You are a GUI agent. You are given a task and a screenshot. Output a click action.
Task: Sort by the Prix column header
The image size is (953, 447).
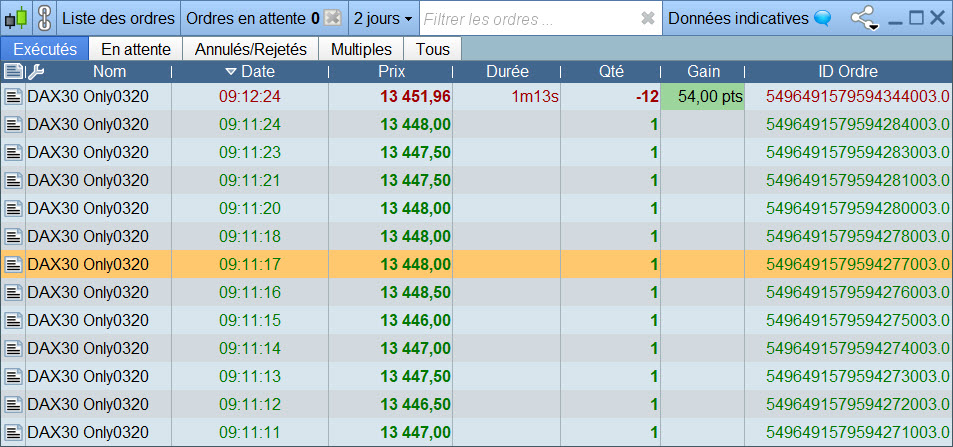tap(391, 72)
